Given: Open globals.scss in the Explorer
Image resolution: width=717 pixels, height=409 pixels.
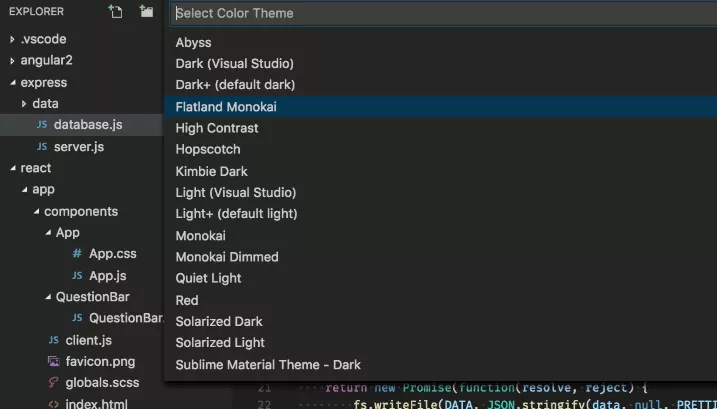Looking at the screenshot, I should coord(102,382).
